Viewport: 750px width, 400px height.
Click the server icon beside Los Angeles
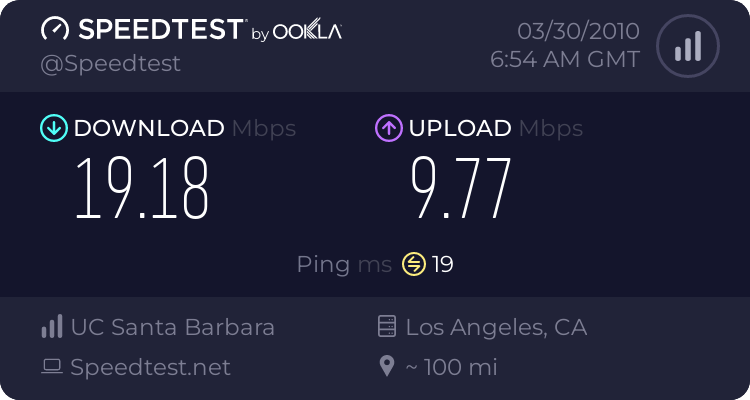point(387,327)
